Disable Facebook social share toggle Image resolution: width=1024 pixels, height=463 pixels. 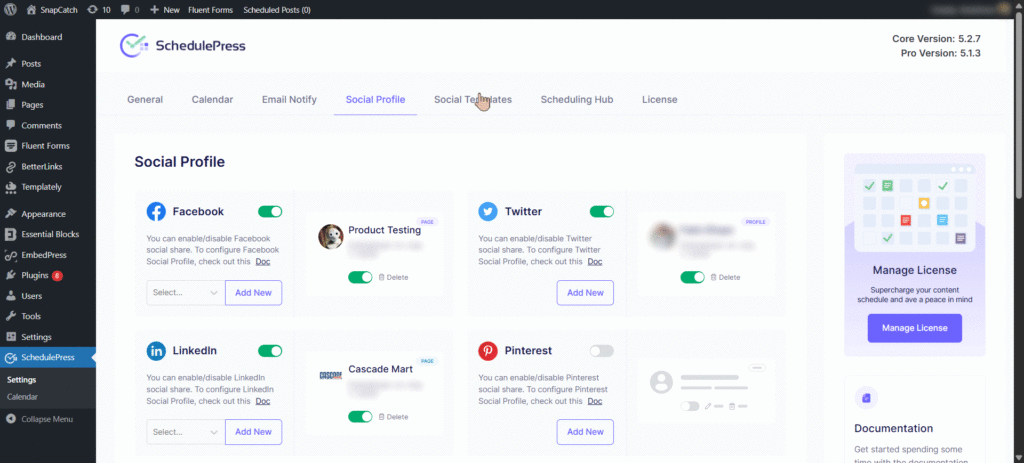coord(270,212)
